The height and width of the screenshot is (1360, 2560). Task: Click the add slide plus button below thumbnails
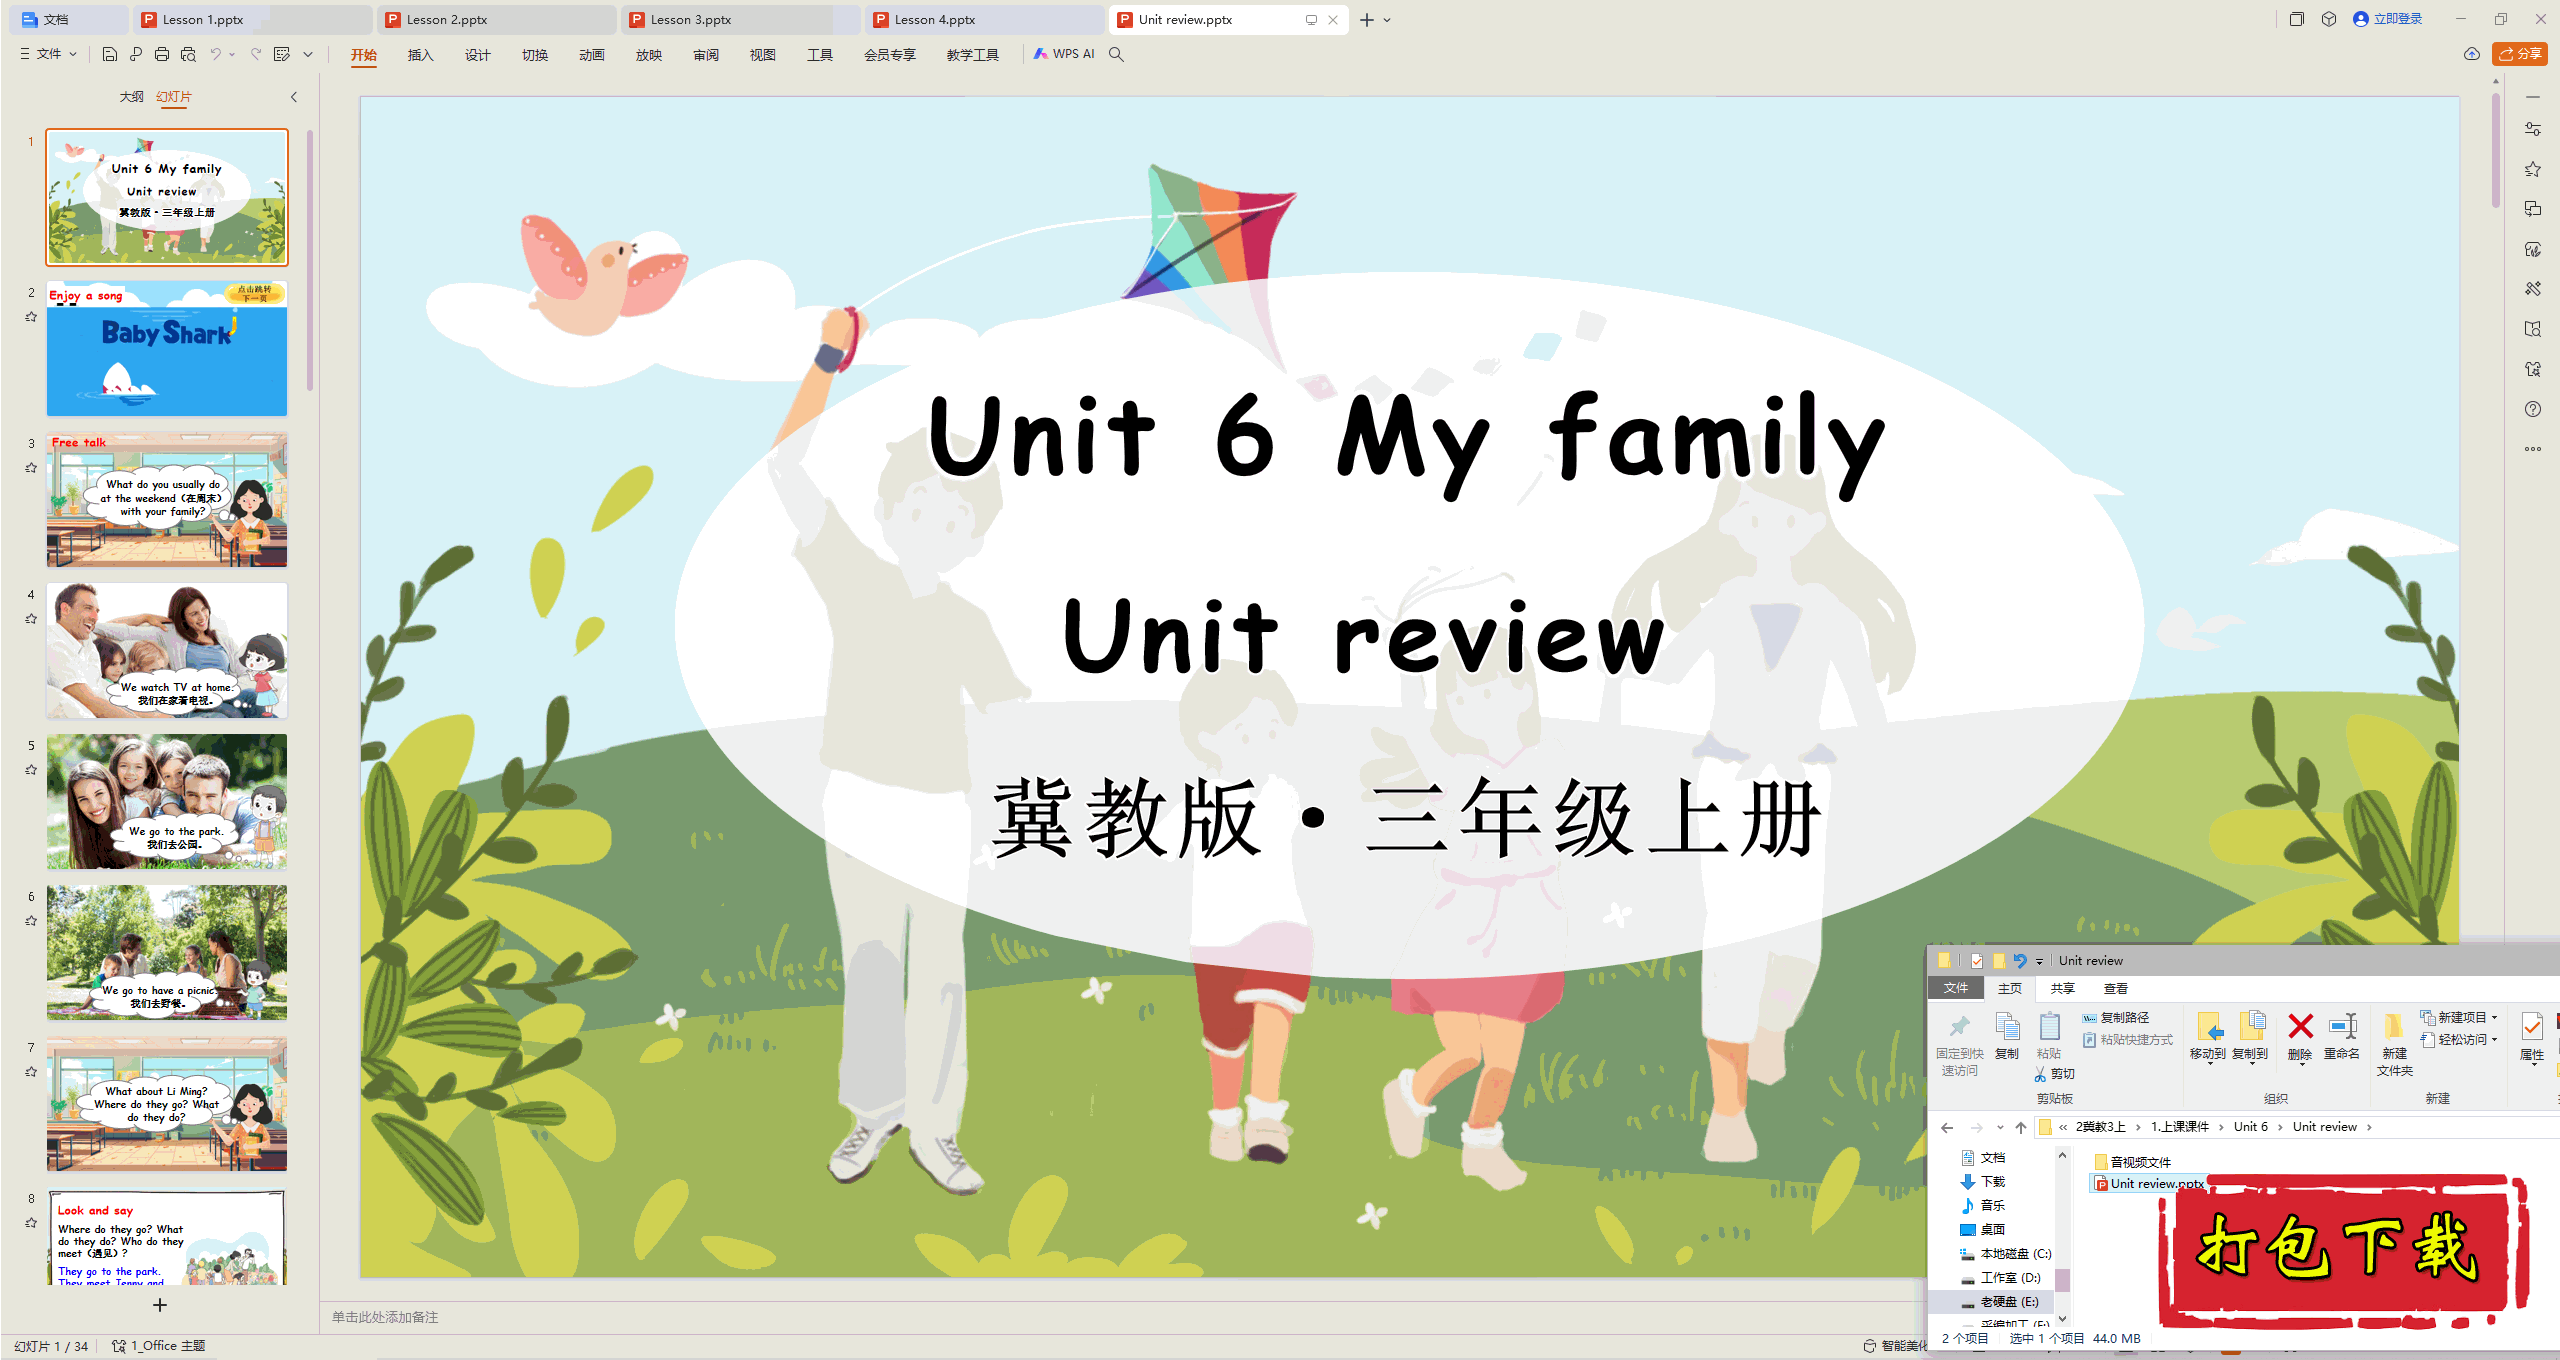(x=160, y=1305)
